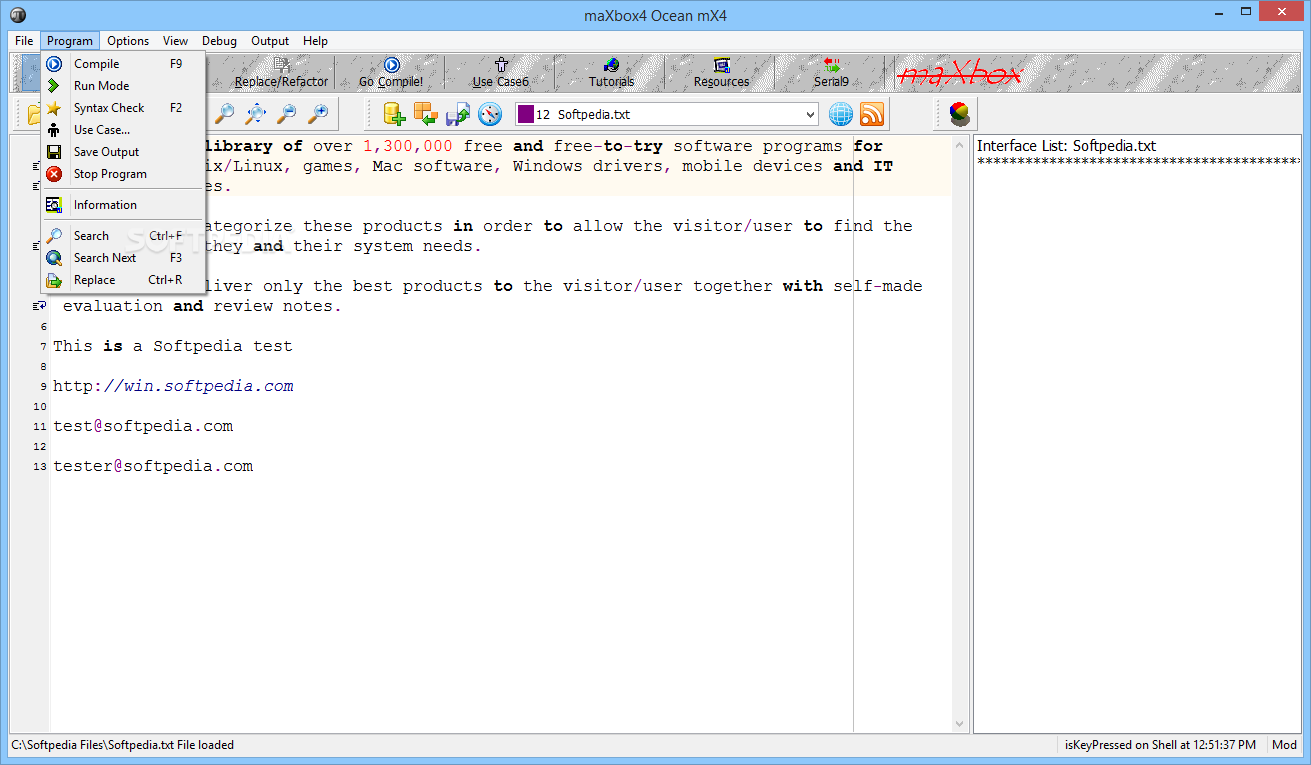Viewport: 1311px width, 765px height.
Task: Click tester@softpedia.com on line 13
Action: (x=153, y=466)
